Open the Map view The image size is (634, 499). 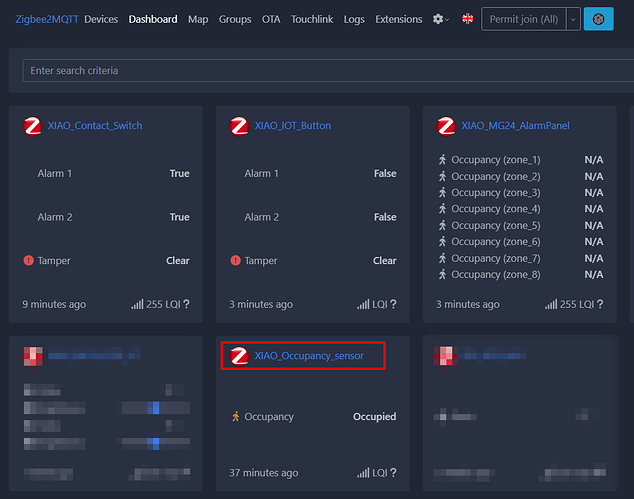[198, 19]
